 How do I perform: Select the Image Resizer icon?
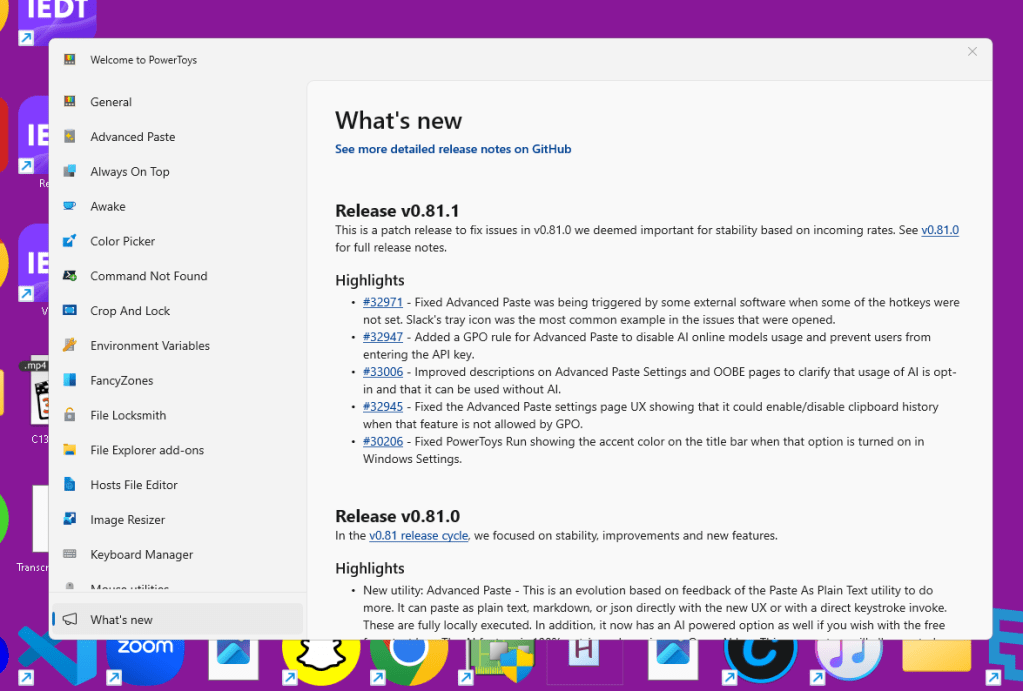coord(70,519)
